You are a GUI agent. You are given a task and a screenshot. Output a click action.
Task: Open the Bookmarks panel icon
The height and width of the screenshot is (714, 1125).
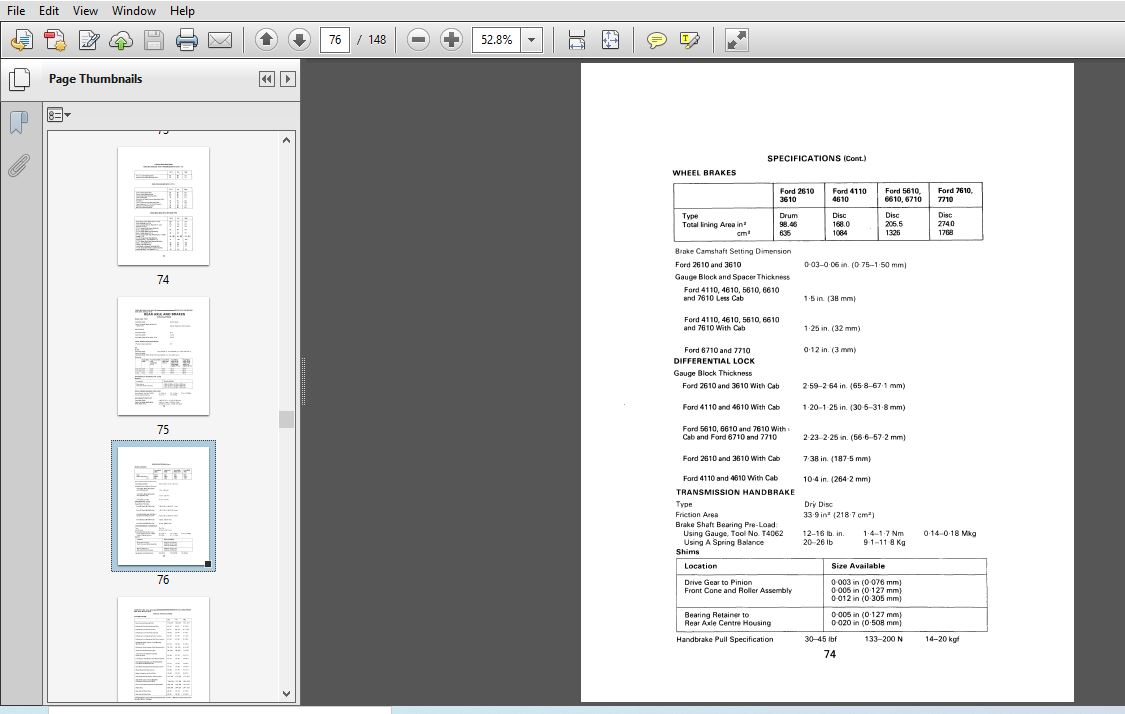click(x=19, y=123)
